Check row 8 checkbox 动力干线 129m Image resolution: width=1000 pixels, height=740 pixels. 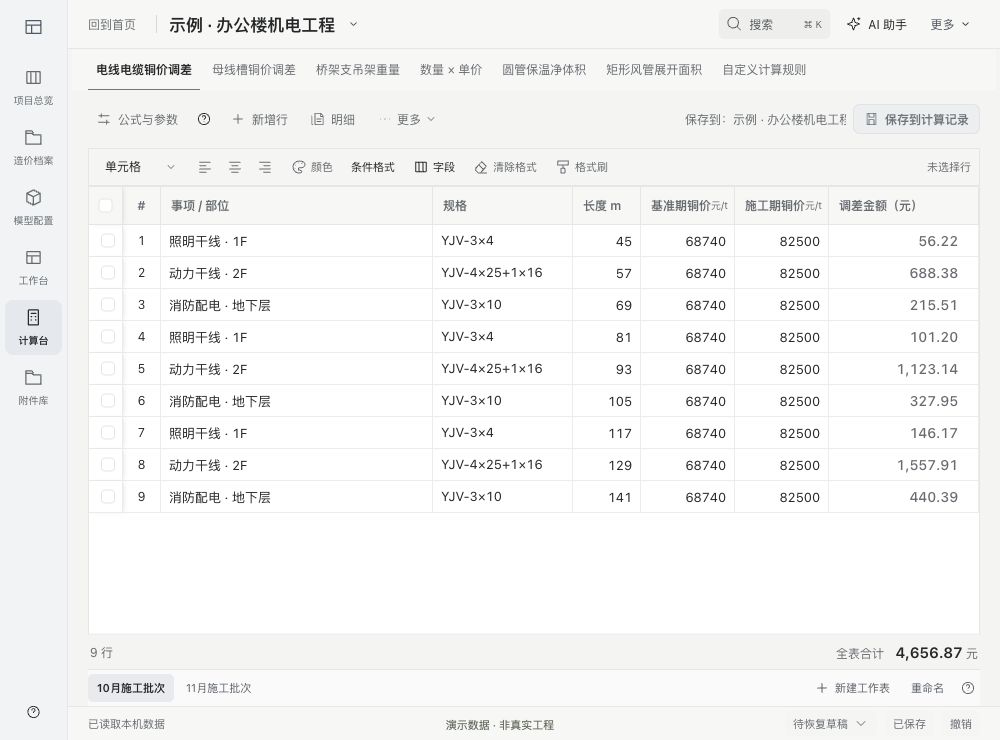(x=108, y=464)
